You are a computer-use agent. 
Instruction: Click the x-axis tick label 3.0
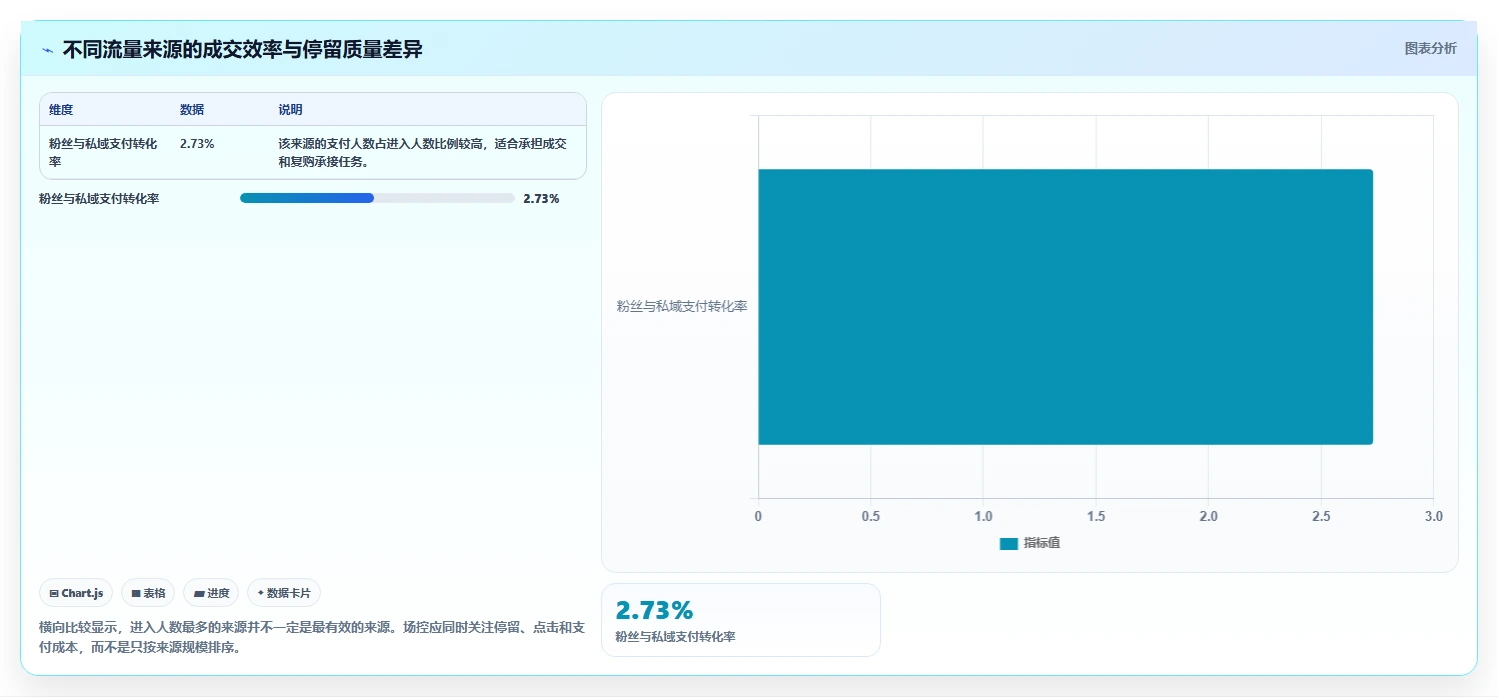(x=1434, y=516)
